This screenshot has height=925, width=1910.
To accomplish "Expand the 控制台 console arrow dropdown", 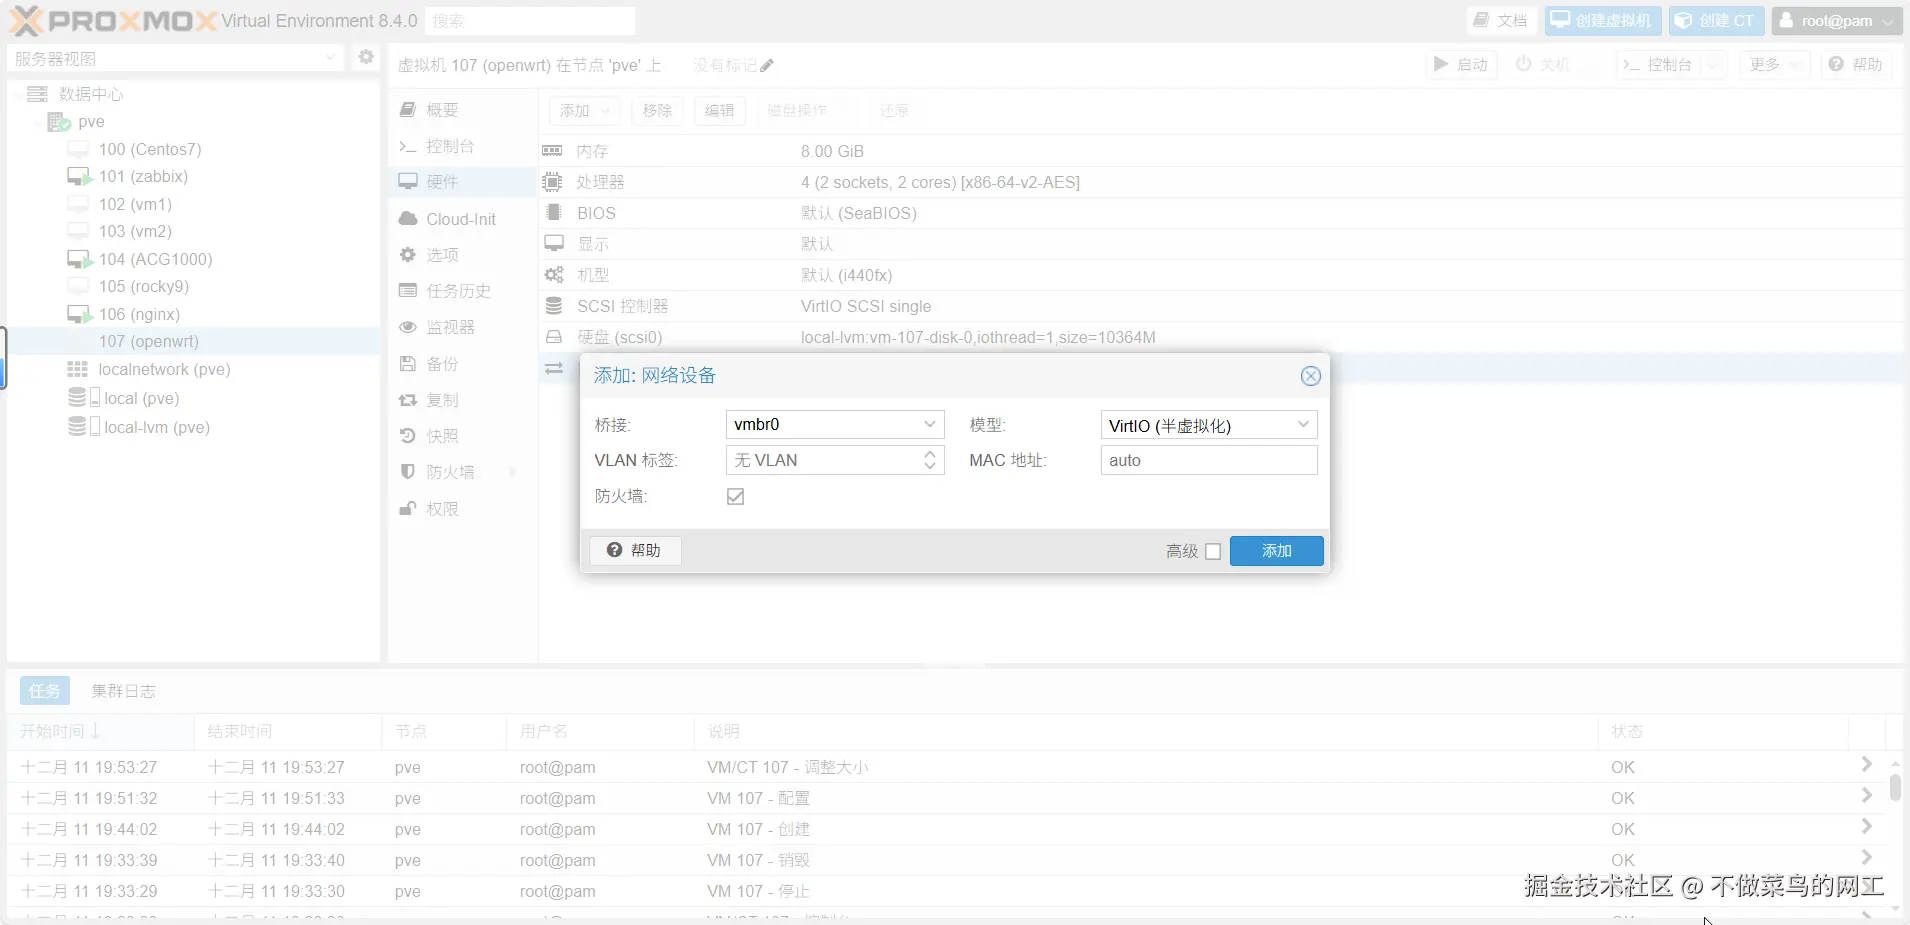I will (1713, 65).
